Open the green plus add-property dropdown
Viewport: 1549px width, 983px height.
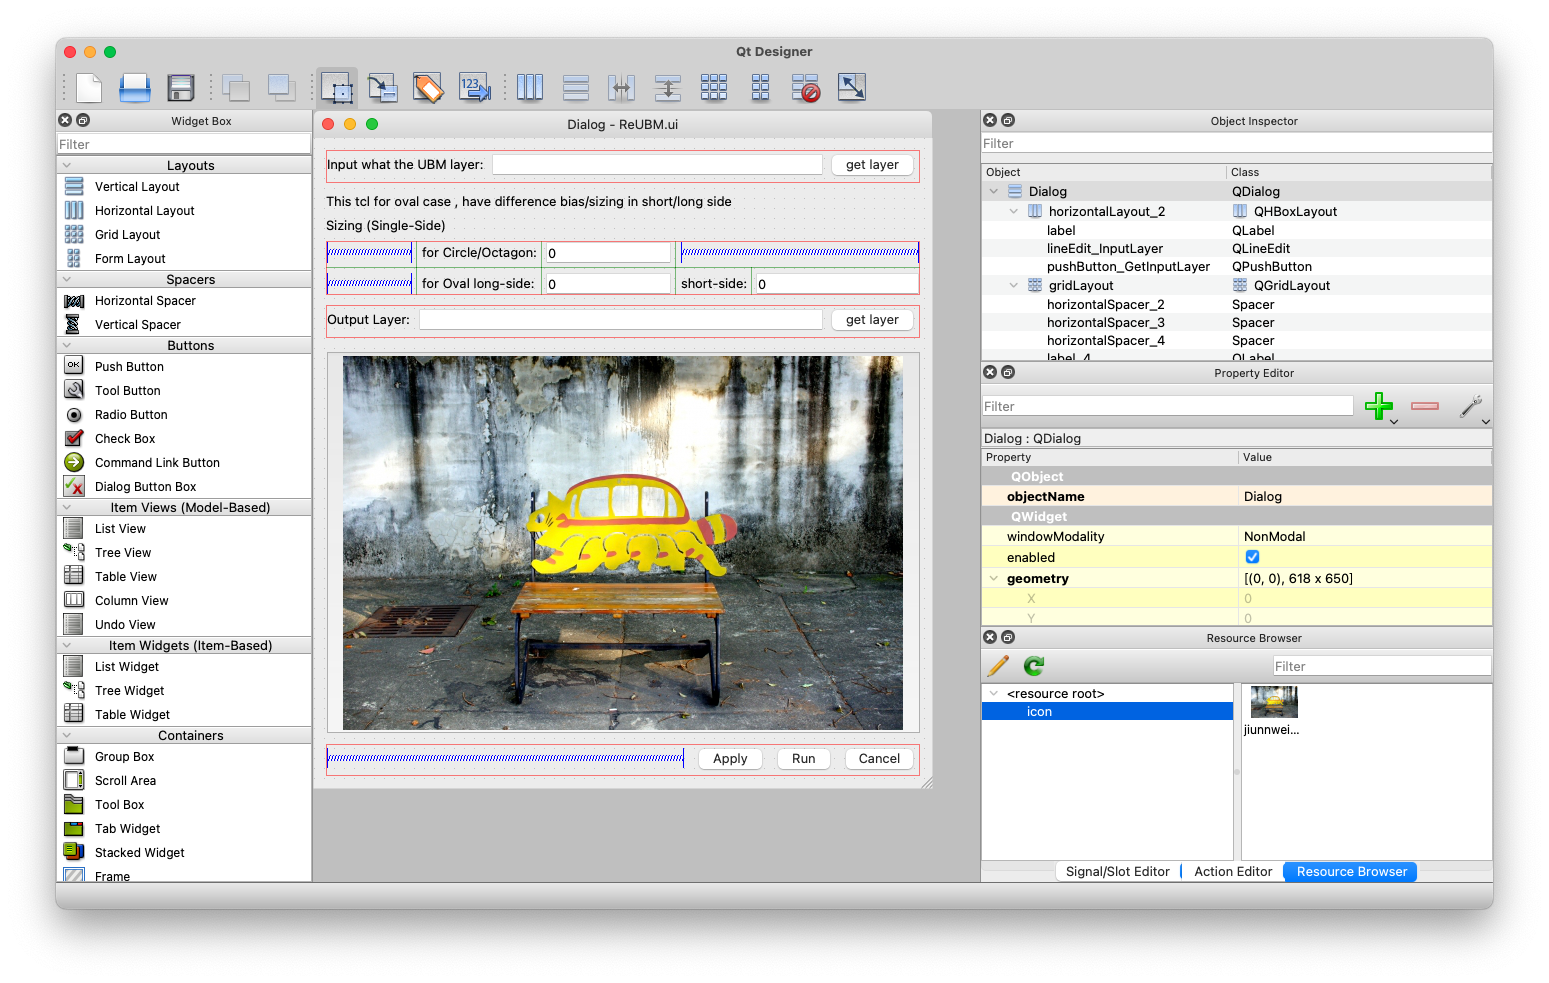[x=1380, y=407]
